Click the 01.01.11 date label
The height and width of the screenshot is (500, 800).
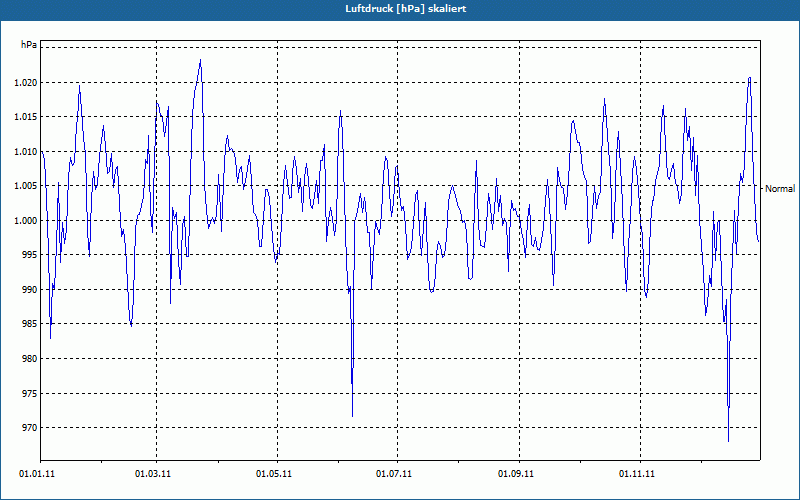click(37, 474)
